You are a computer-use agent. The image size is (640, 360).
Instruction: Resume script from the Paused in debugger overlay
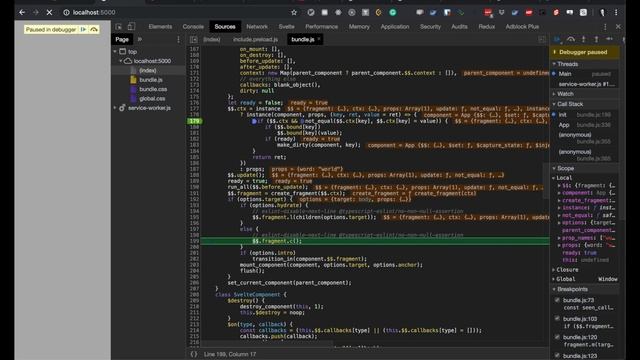(83, 29)
